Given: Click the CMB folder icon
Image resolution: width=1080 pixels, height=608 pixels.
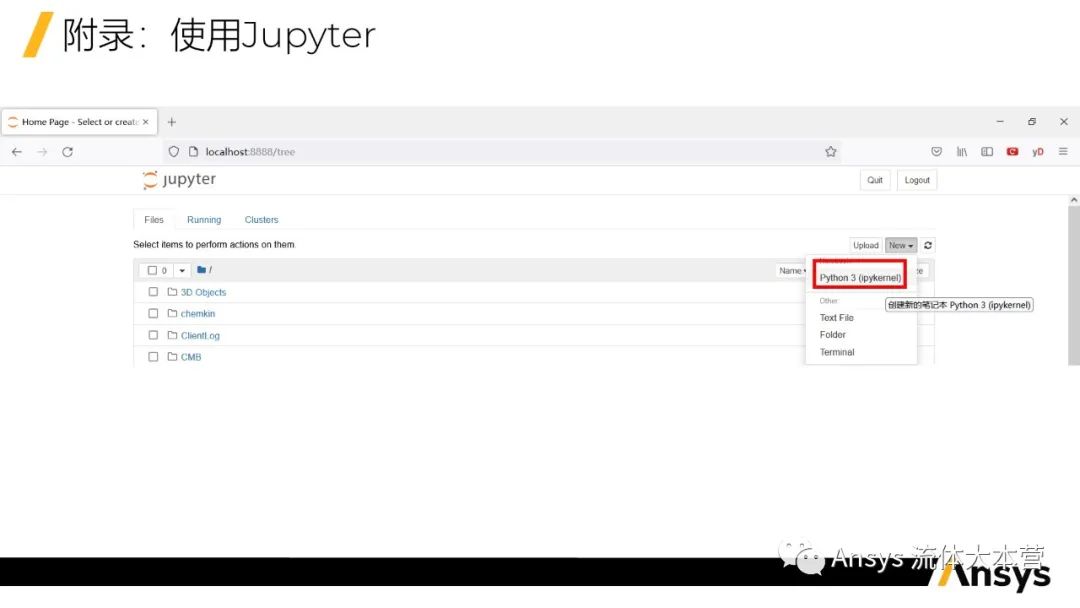Looking at the screenshot, I should [x=172, y=357].
